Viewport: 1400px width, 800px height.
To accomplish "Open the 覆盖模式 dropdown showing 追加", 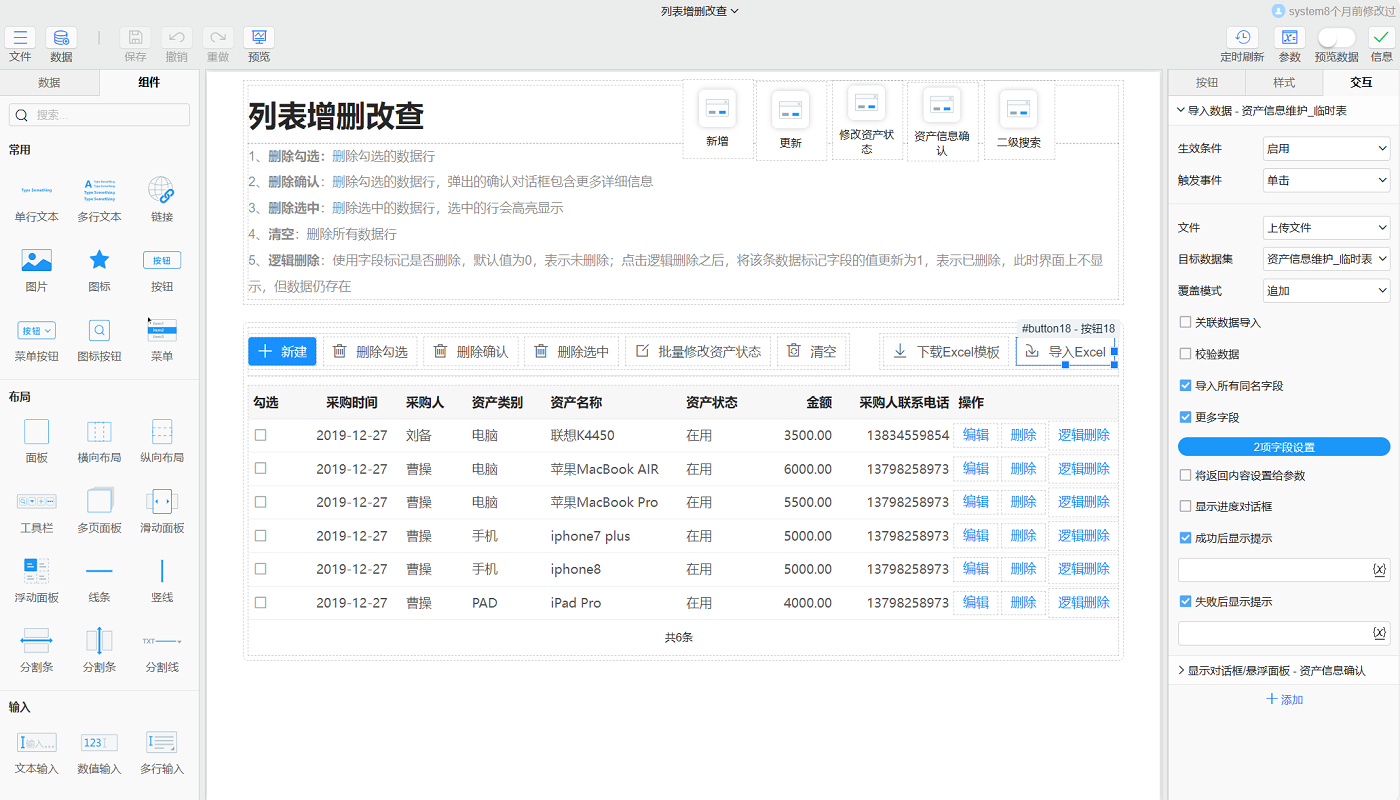I will [1325, 290].
